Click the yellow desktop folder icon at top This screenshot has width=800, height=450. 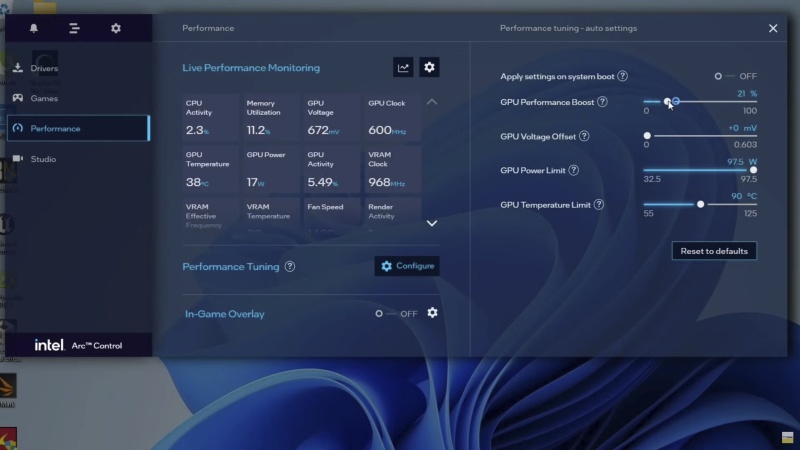click(45, 7)
